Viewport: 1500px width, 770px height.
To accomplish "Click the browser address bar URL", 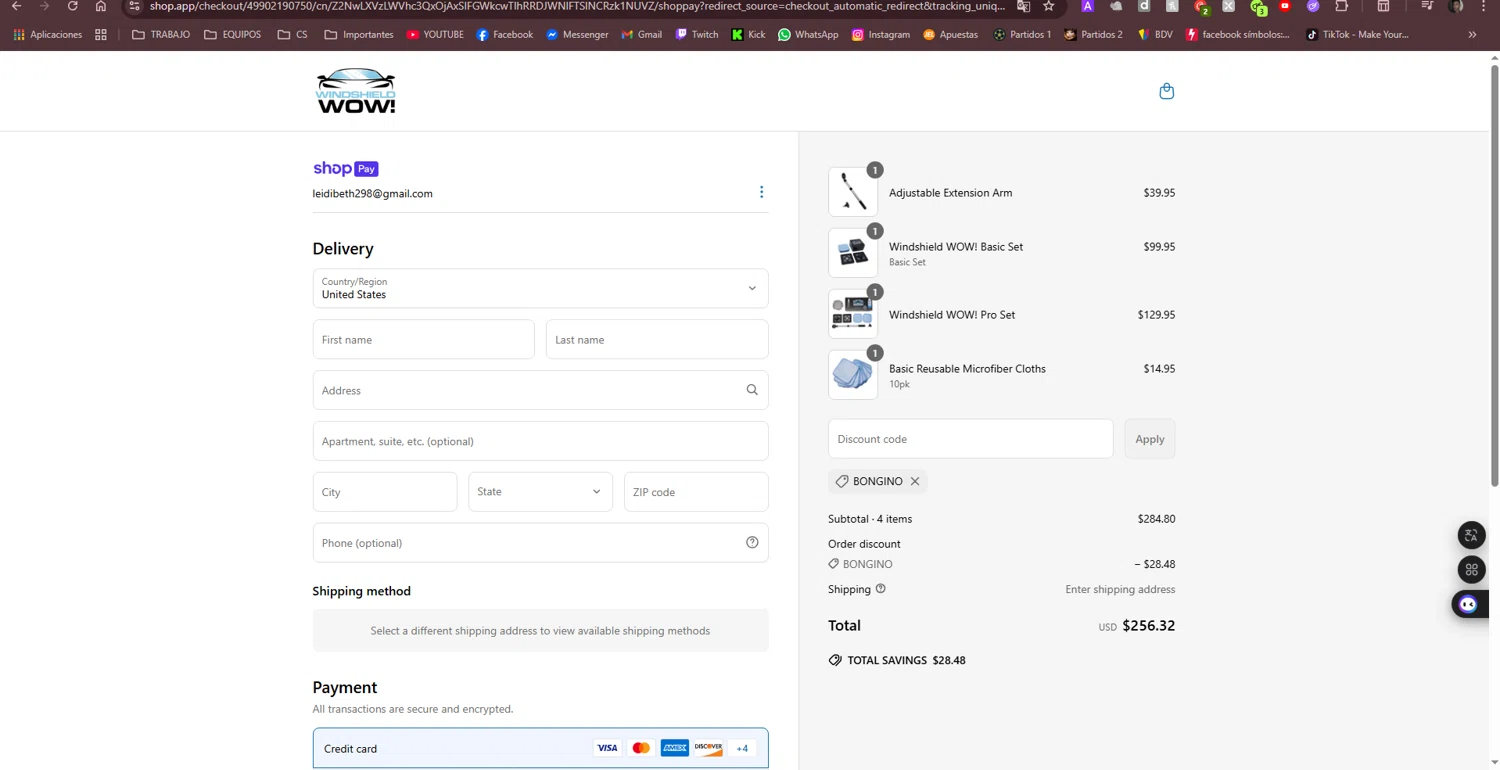I will pos(577,6).
